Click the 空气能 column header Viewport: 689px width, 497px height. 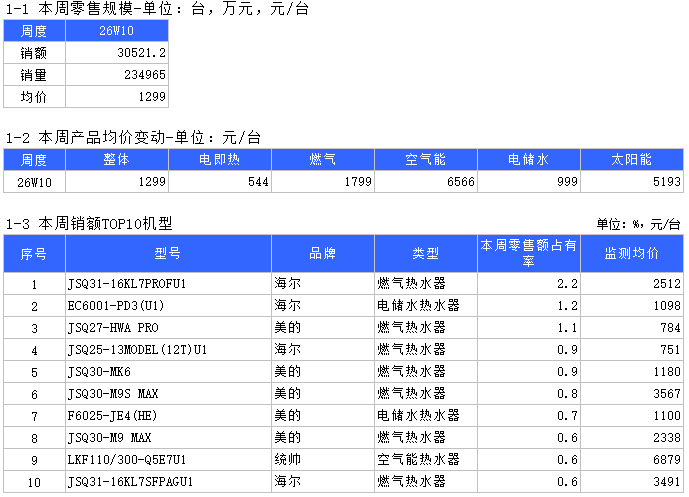[x=425, y=160]
